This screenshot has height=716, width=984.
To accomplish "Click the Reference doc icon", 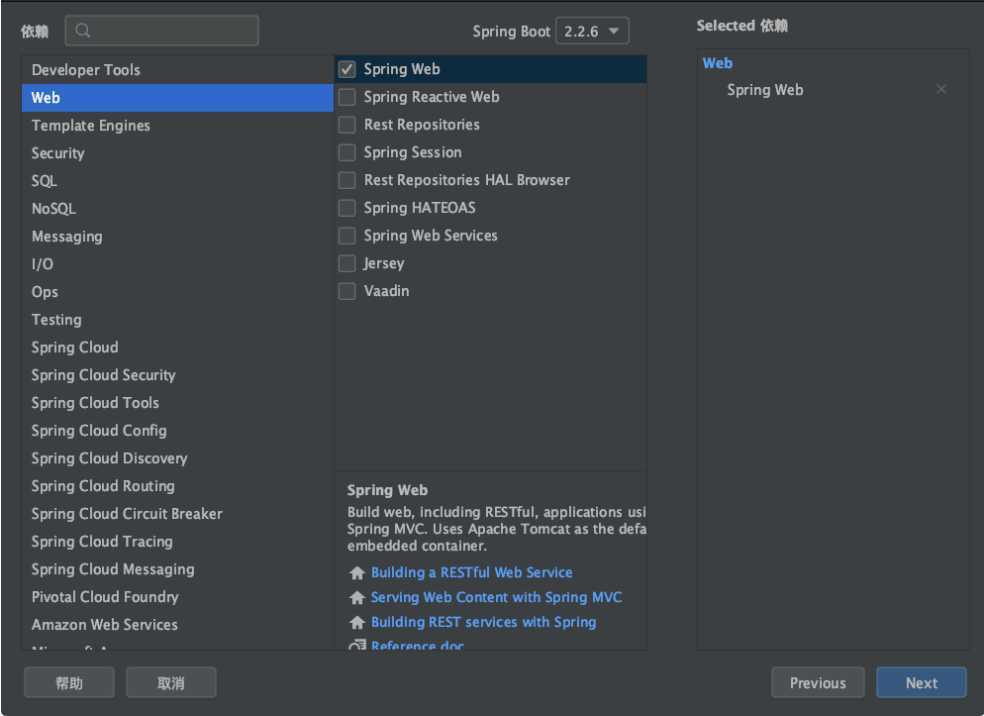I will [356, 646].
